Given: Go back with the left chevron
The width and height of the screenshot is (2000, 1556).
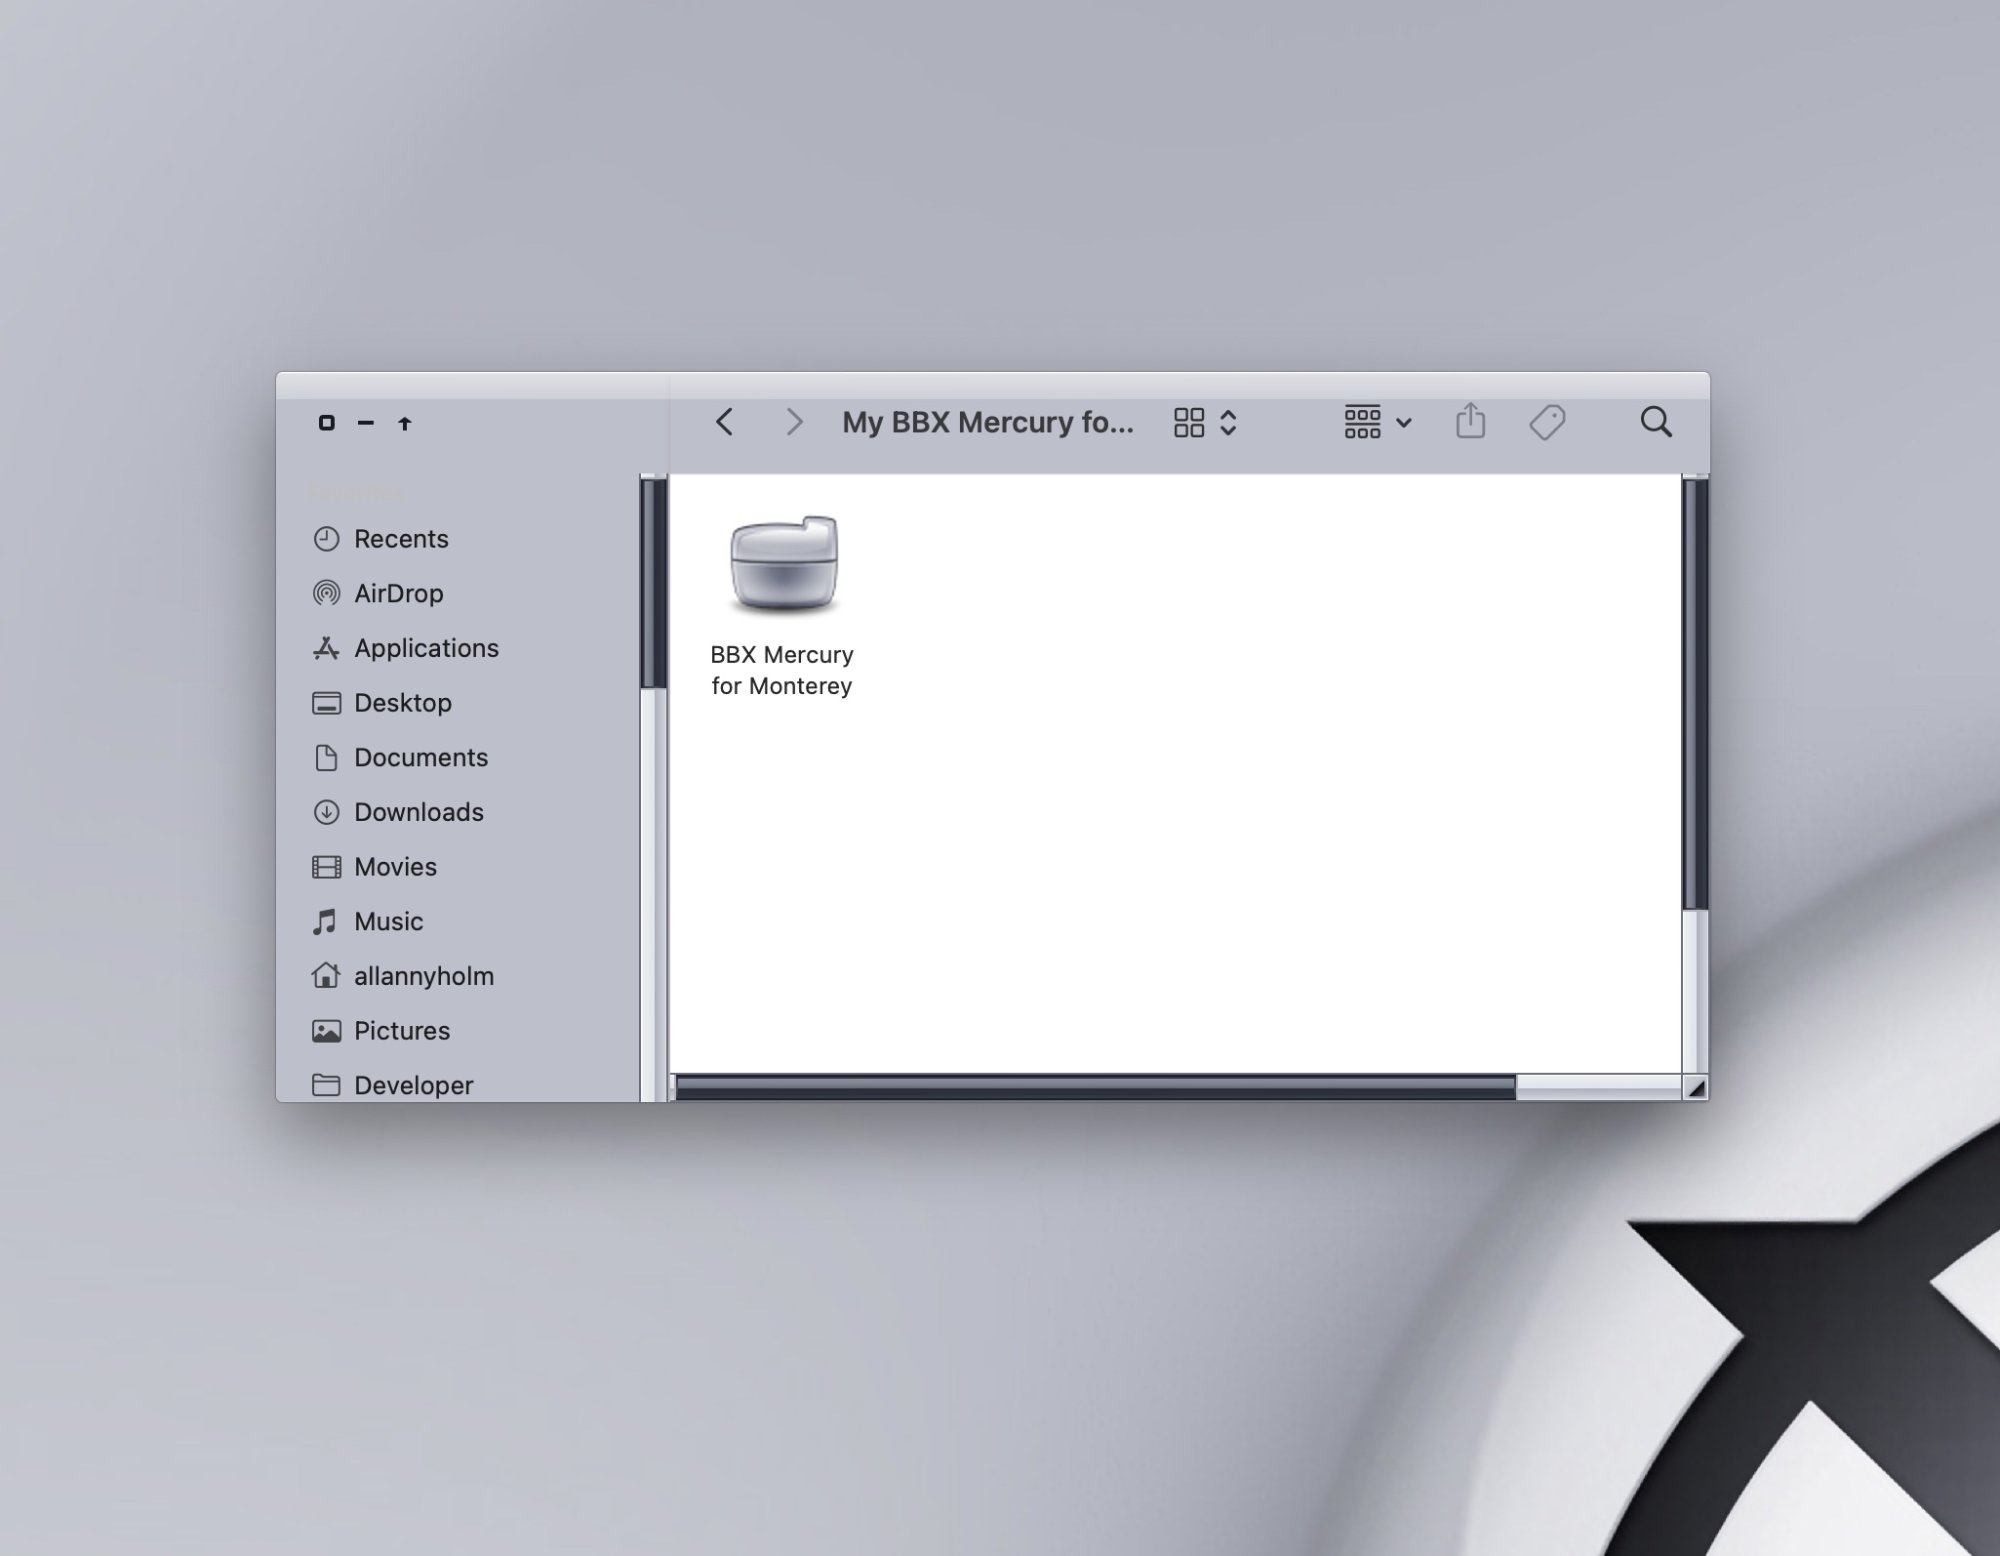Looking at the screenshot, I should (725, 422).
